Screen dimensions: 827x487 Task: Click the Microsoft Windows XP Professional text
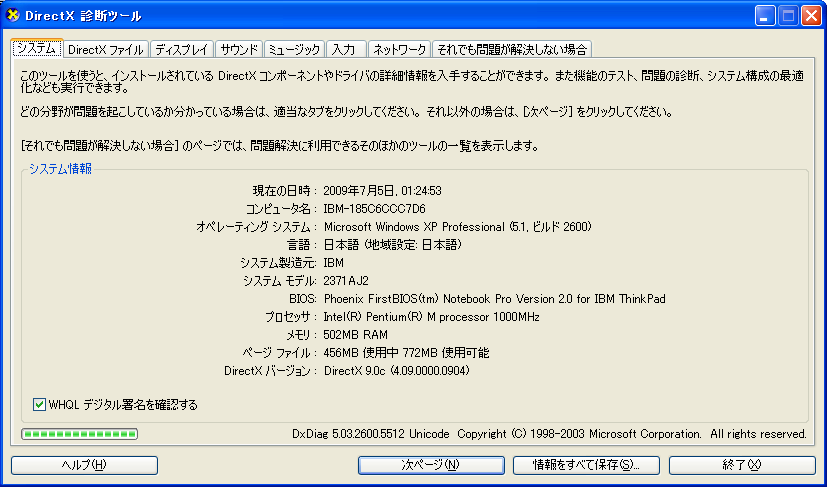click(458, 226)
